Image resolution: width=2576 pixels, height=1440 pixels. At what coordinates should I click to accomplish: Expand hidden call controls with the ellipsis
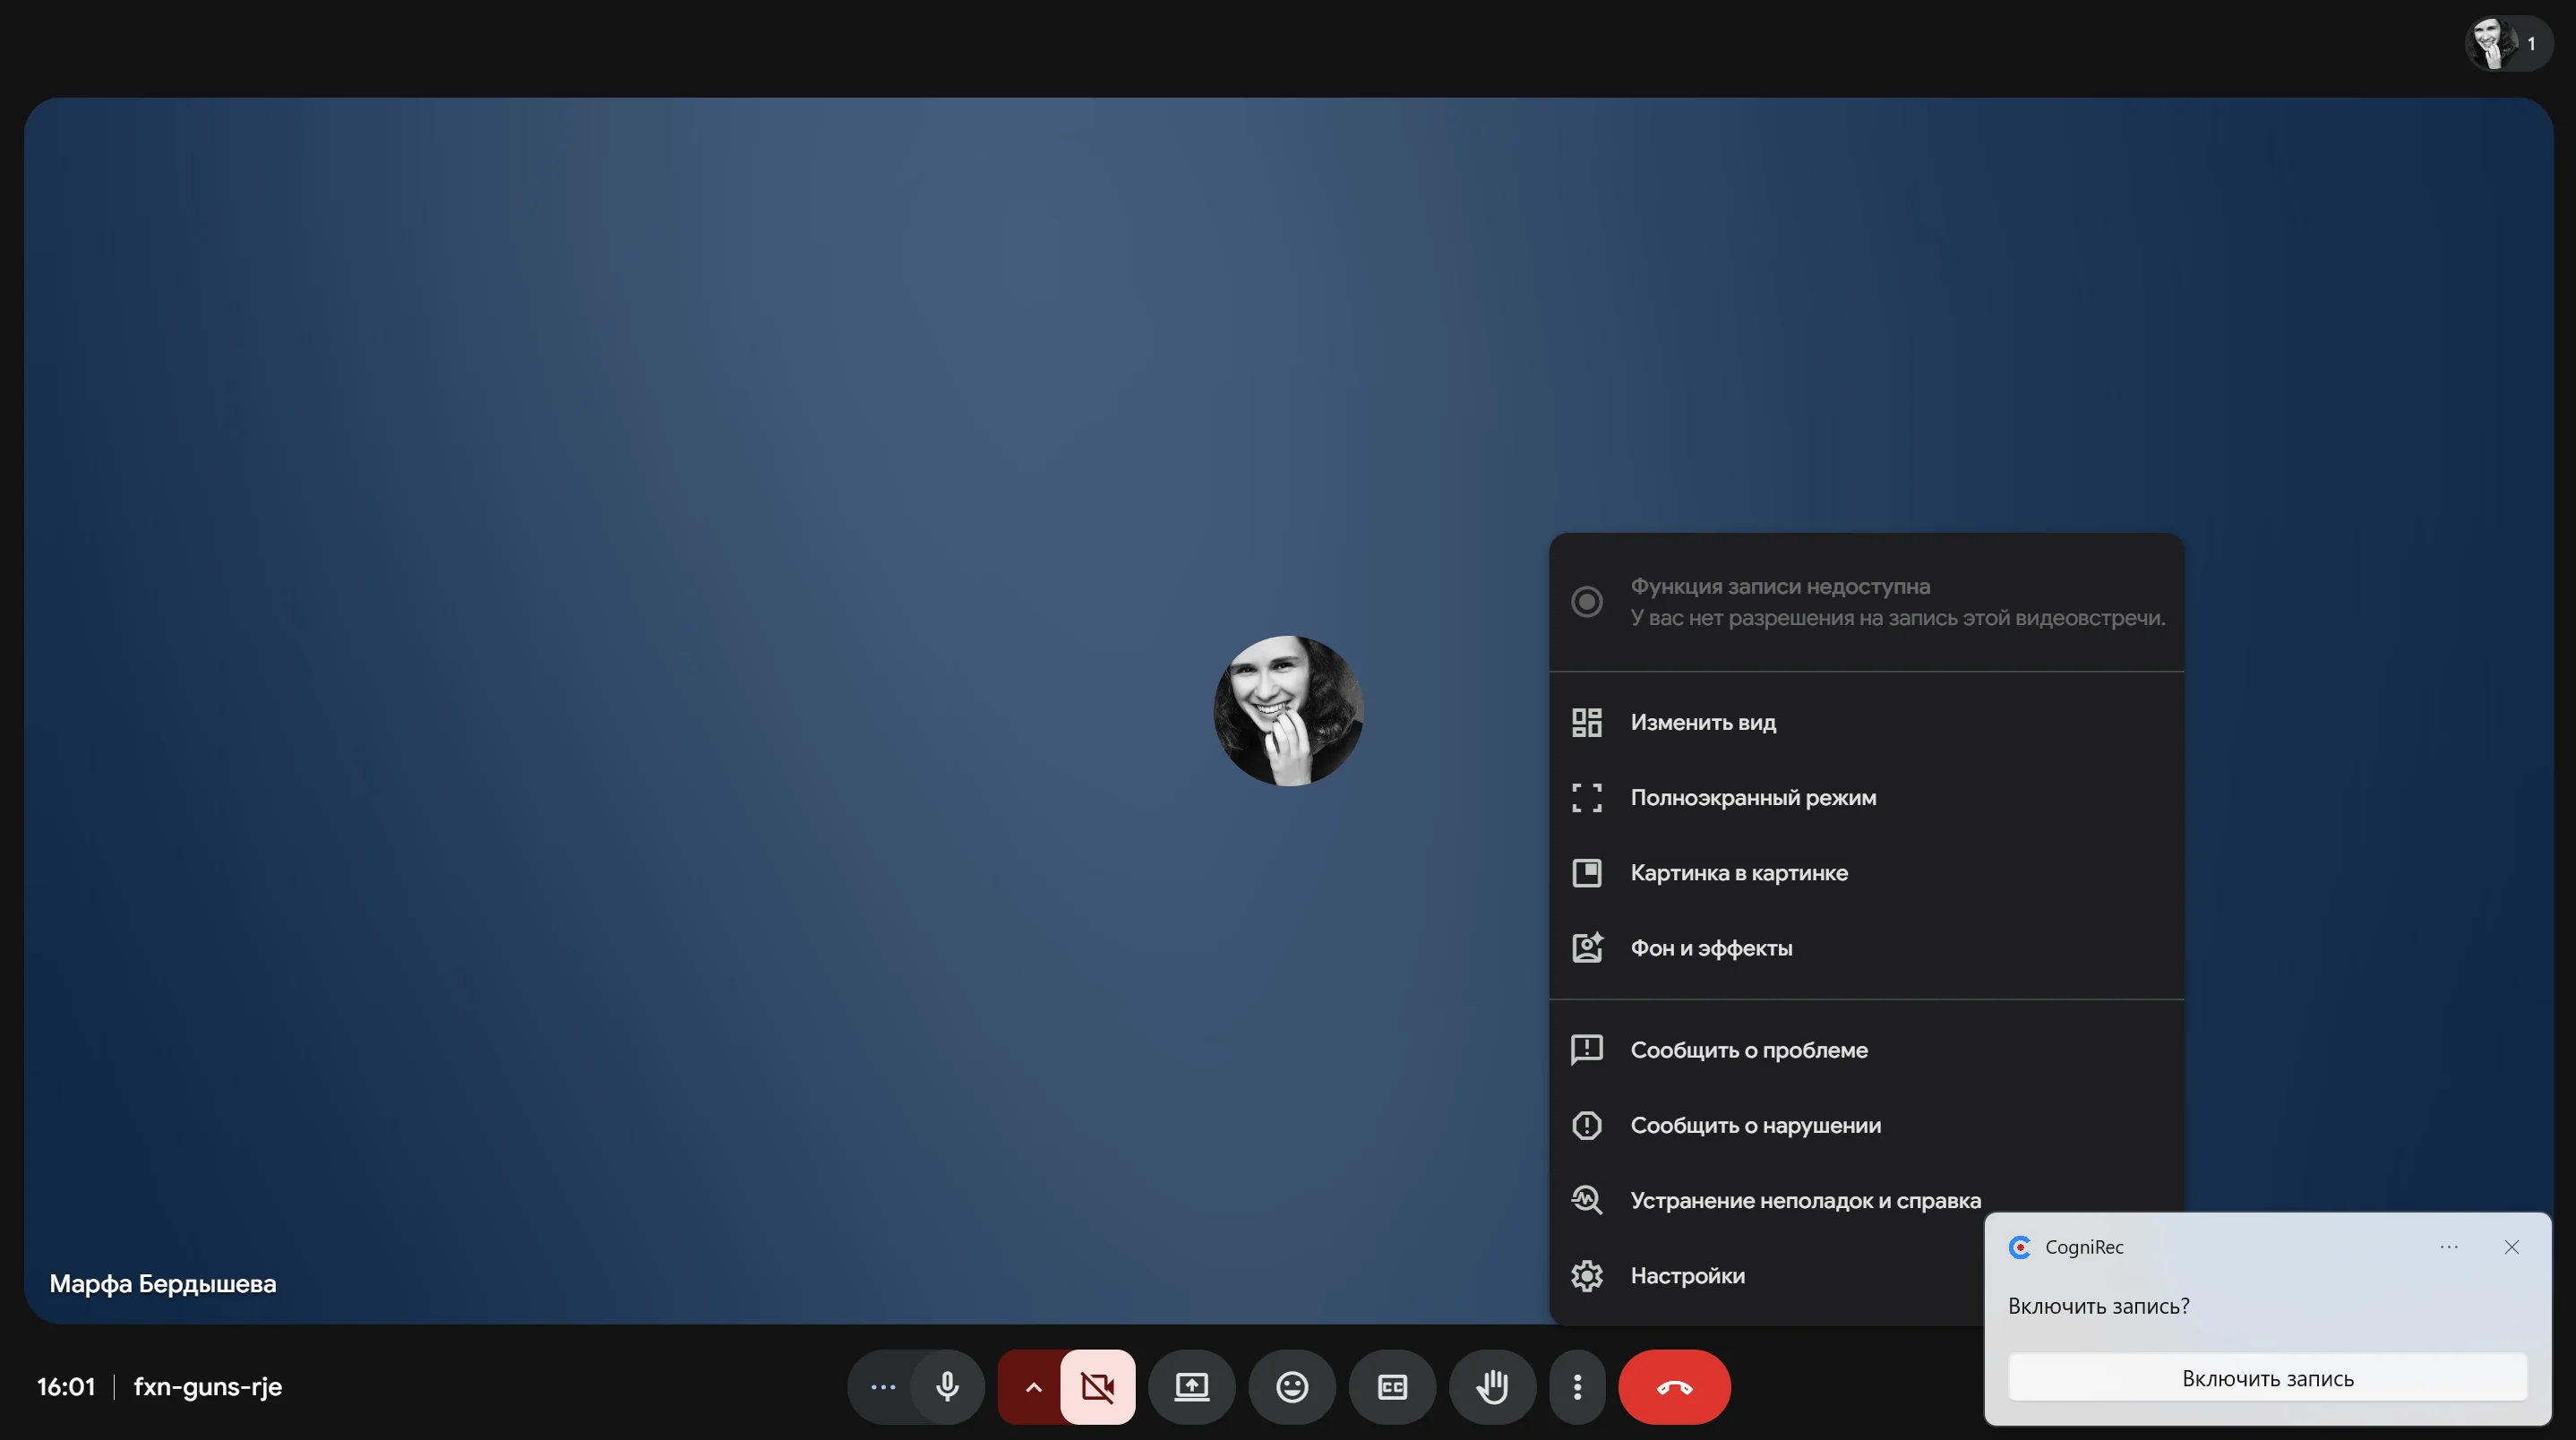pyautogui.click(x=881, y=1387)
